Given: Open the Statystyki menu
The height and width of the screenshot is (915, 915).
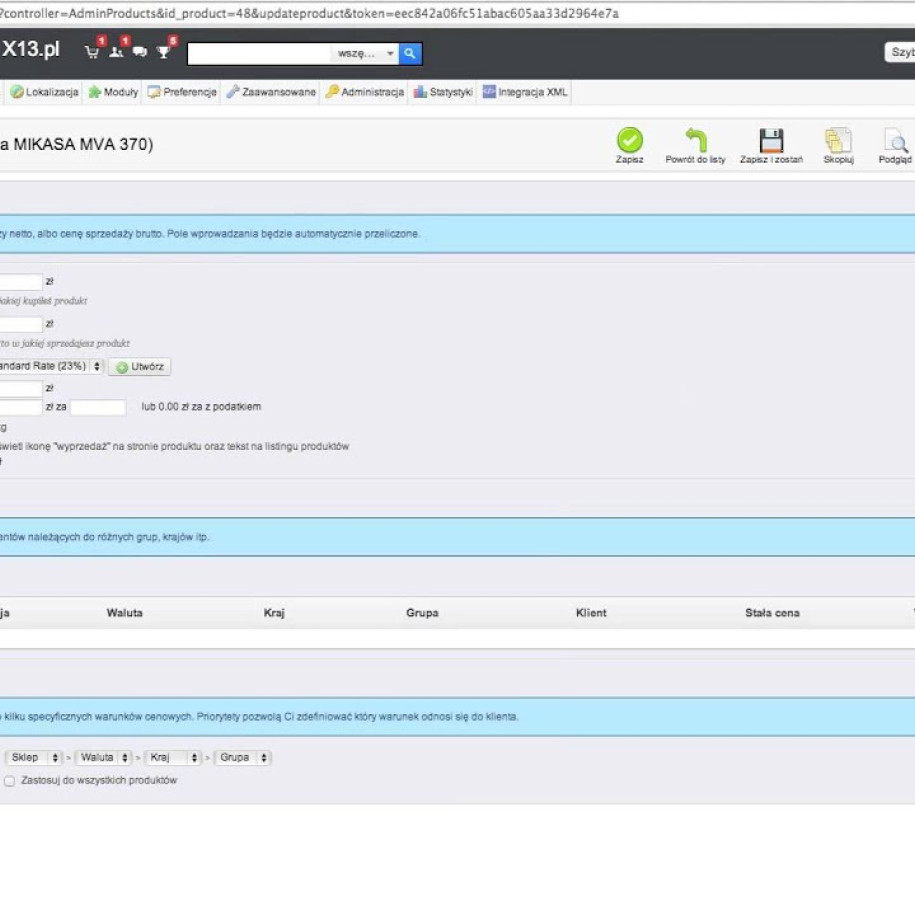Looking at the screenshot, I should (x=443, y=92).
